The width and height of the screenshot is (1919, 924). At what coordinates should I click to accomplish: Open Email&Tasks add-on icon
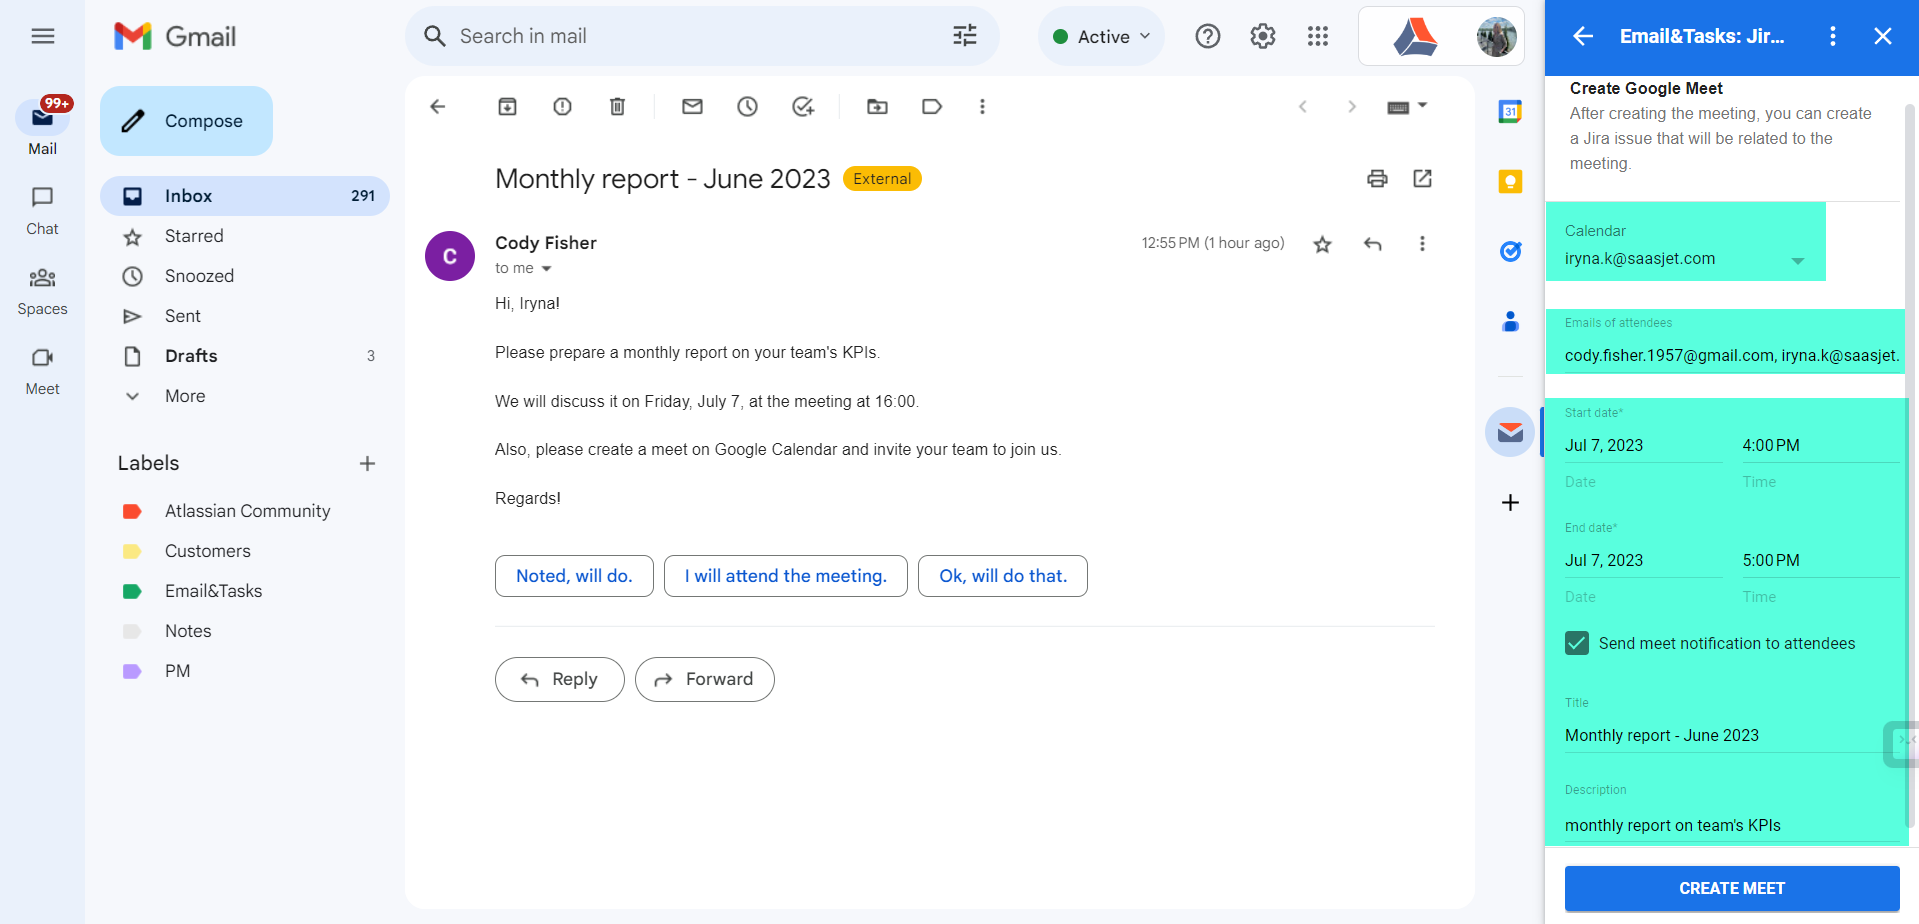1510,432
